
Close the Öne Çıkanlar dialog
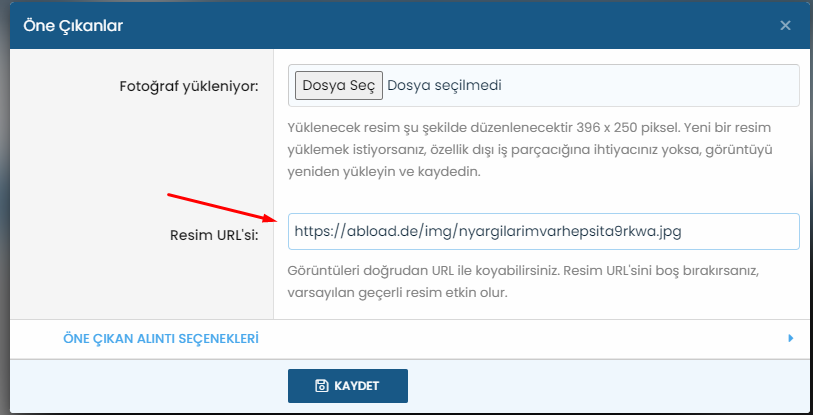pyautogui.click(x=785, y=25)
